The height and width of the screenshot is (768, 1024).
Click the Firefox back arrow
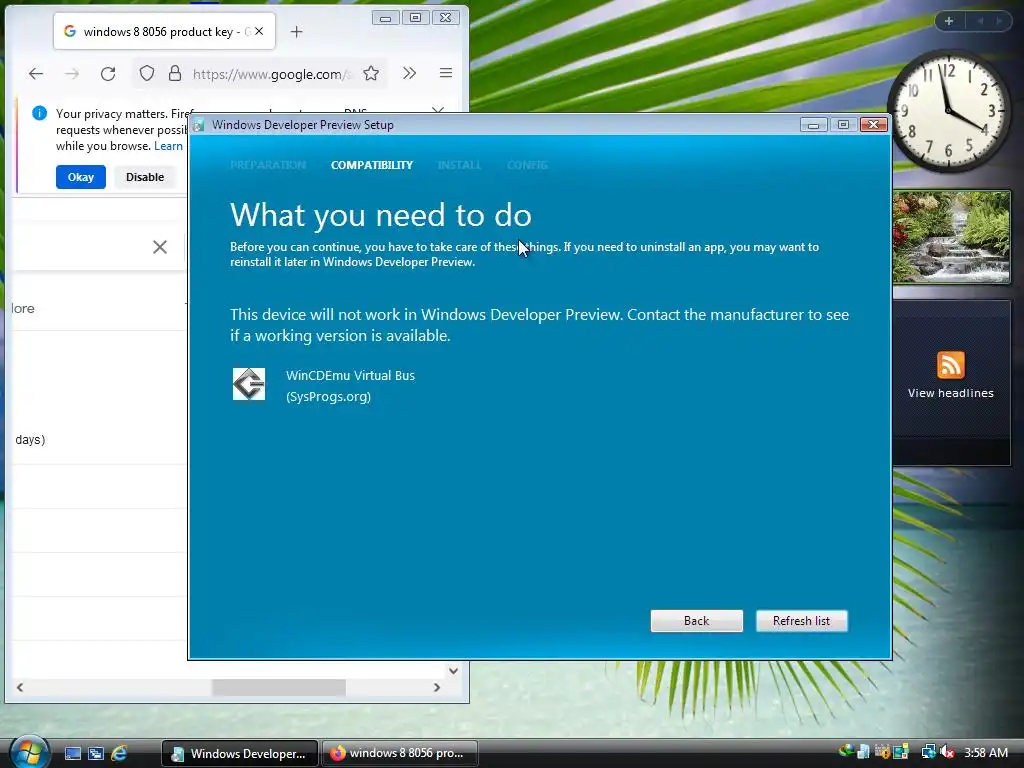tap(36, 74)
